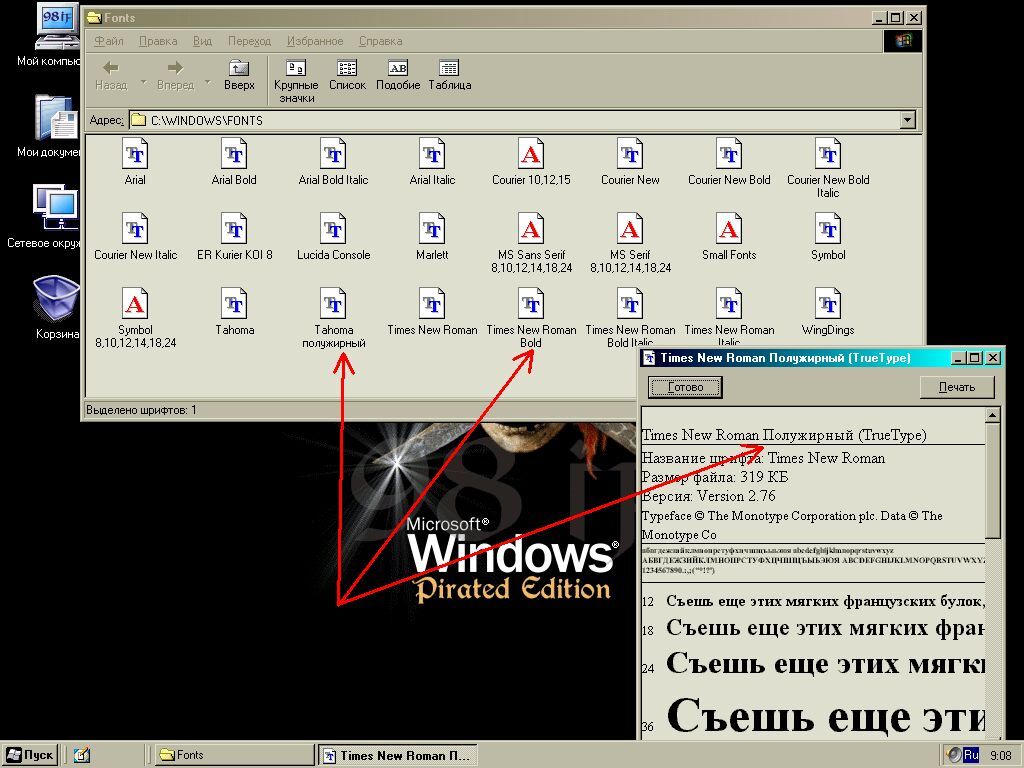Click the font viewer scroll-up arrow
This screenshot has height=768, width=1024.
pyautogui.click(x=993, y=415)
